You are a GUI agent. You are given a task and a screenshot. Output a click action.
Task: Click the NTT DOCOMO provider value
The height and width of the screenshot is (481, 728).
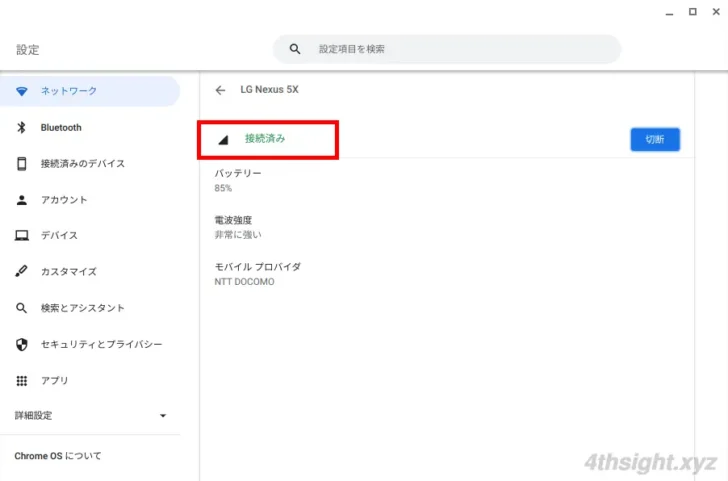click(x=244, y=282)
